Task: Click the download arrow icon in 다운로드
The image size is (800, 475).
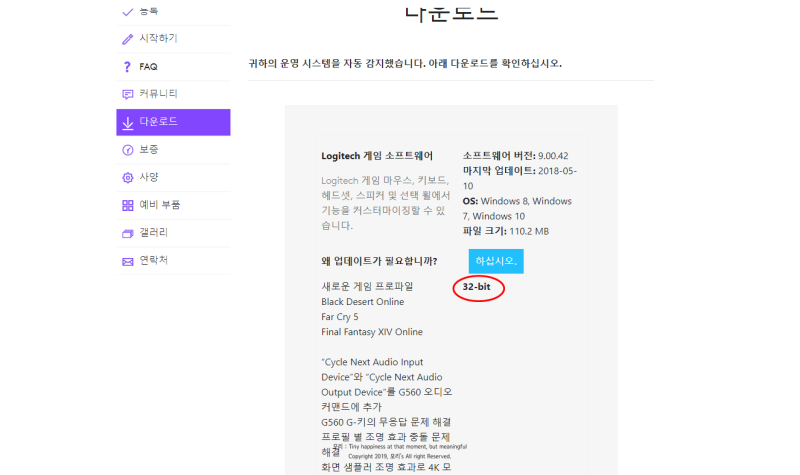Action: [128, 123]
